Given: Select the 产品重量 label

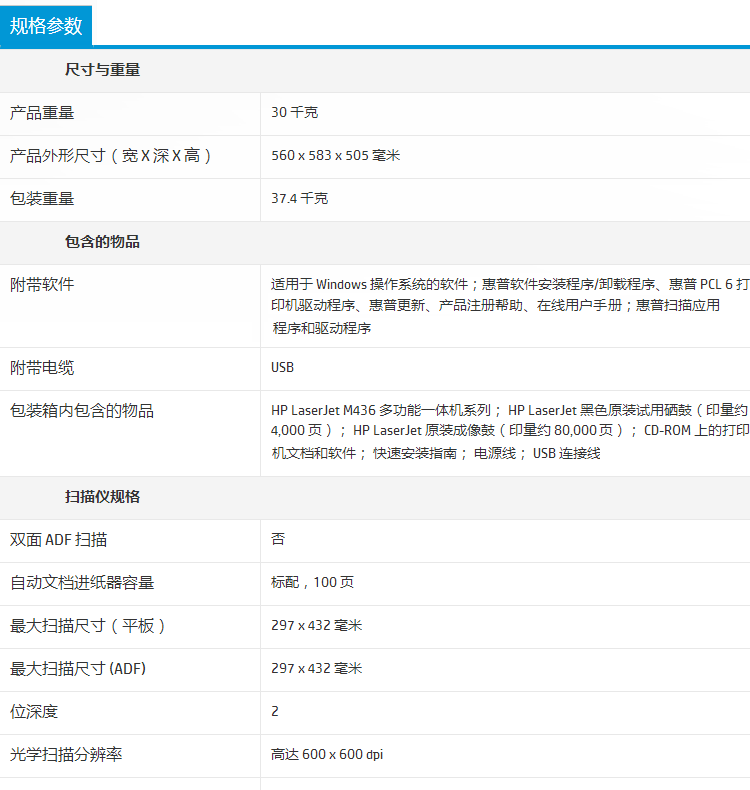Looking at the screenshot, I should point(42,113).
